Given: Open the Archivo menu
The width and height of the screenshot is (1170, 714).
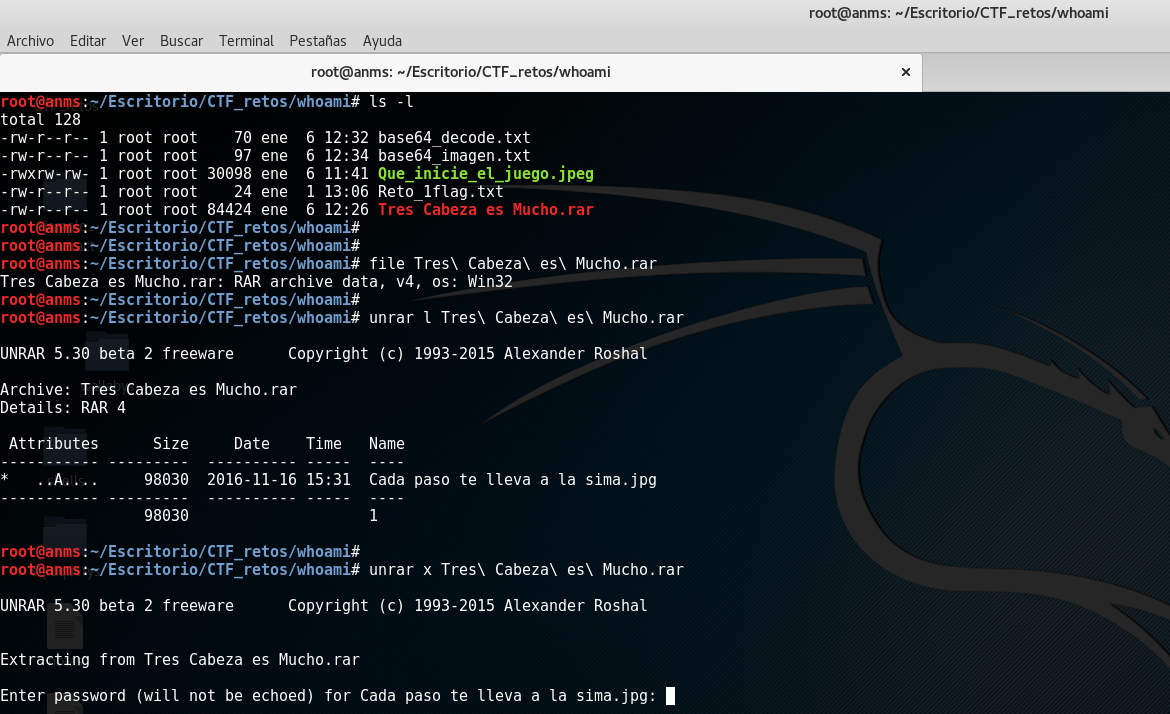Looking at the screenshot, I should (x=30, y=41).
